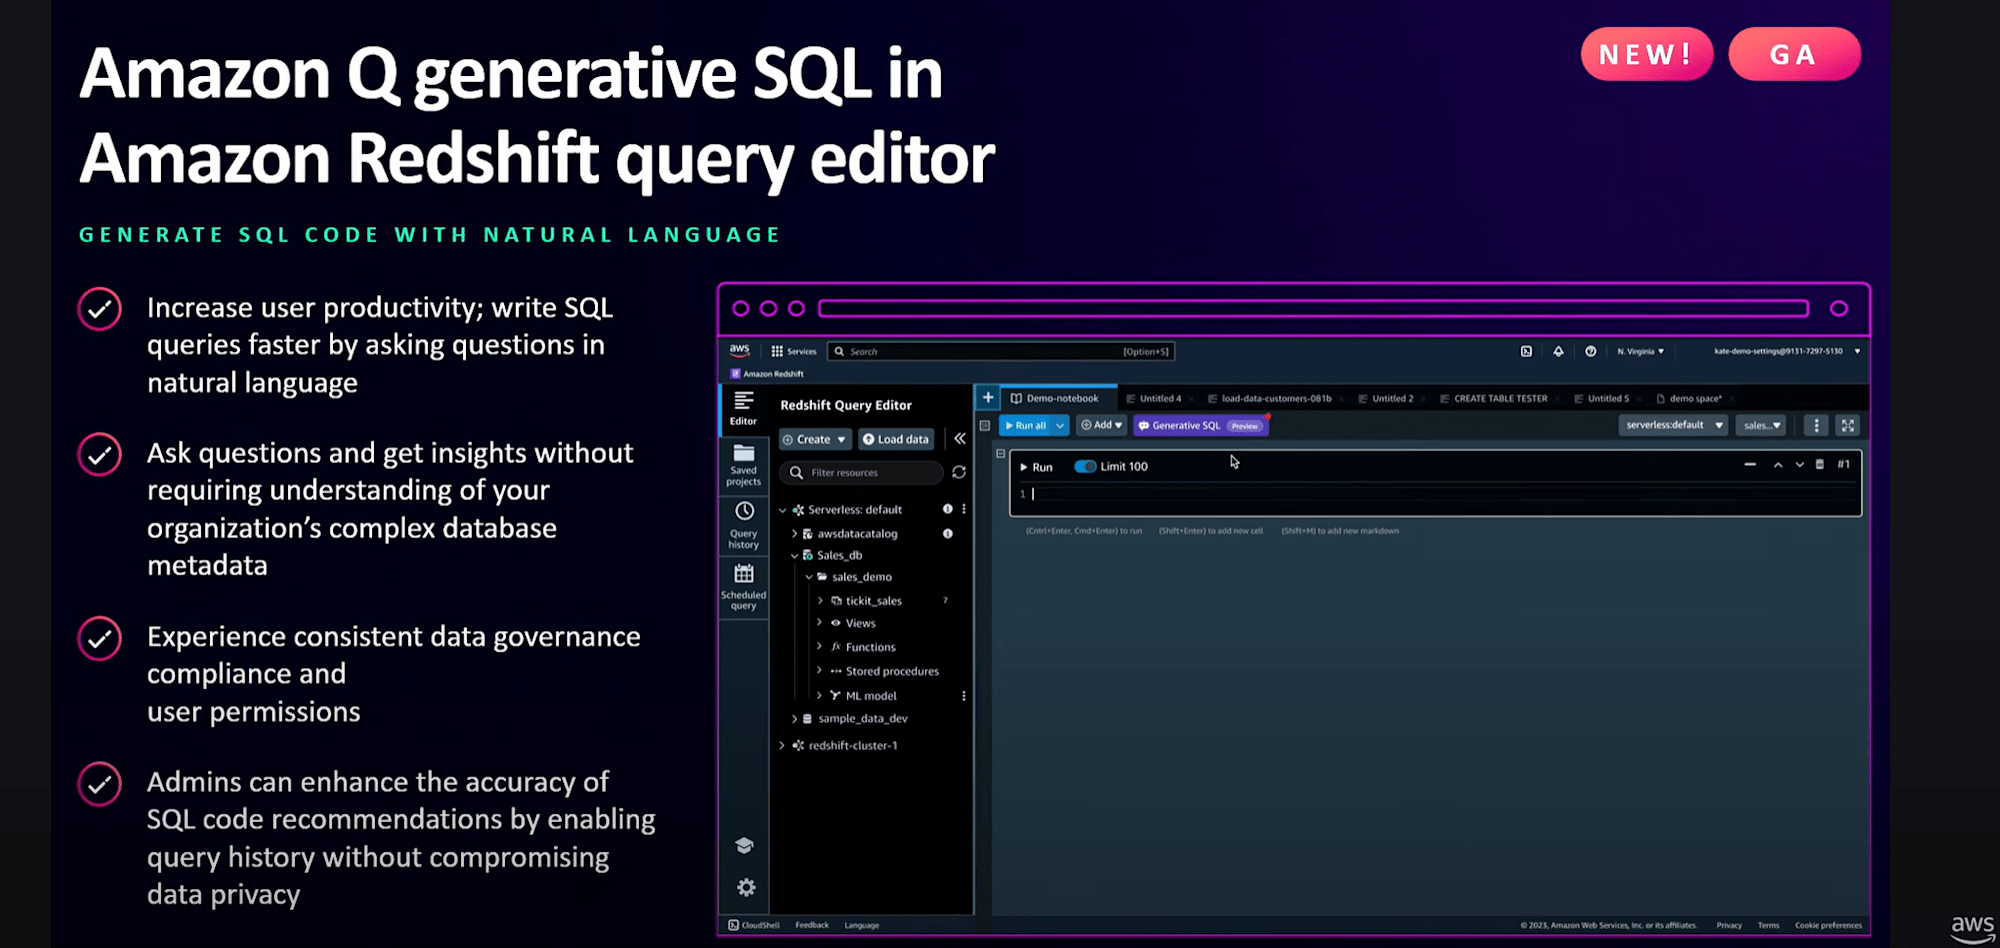This screenshot has width=2000, height=948.
Task: Open the Run all dropdown arrow
Action: coord(1060,426)
